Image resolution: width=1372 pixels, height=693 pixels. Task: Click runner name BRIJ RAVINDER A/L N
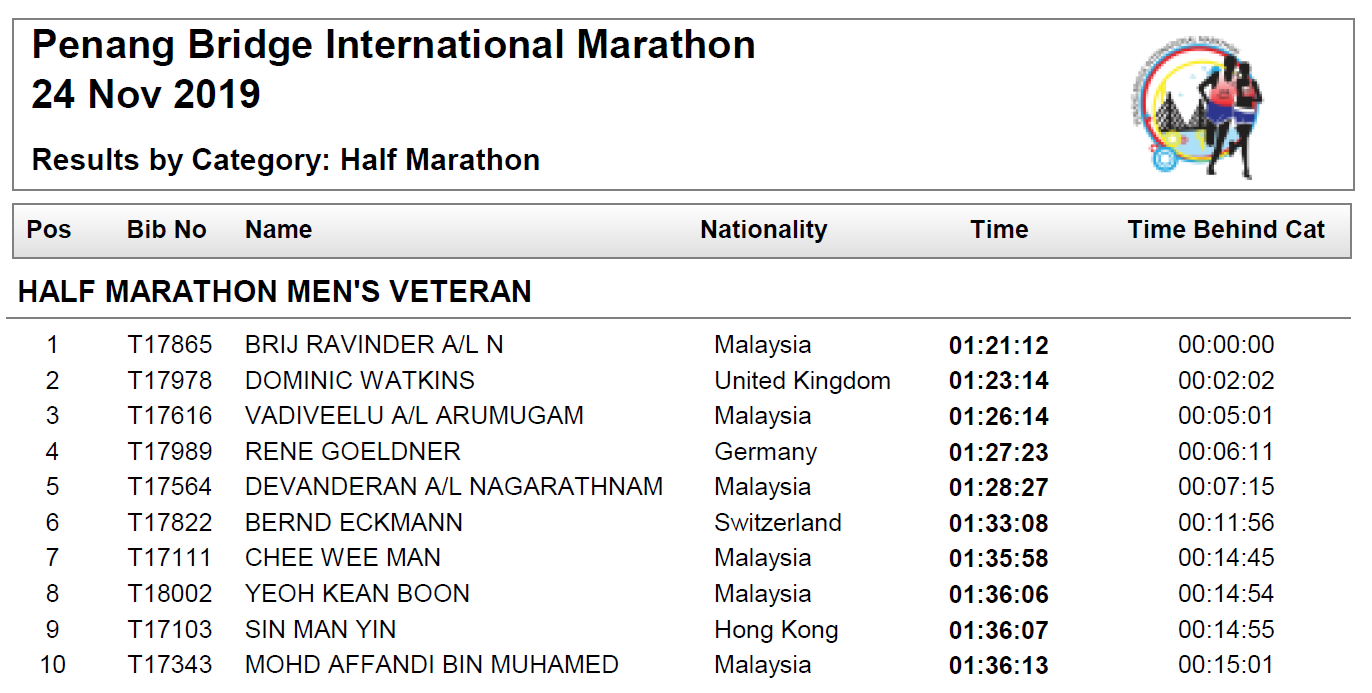(x=374, y=345)
